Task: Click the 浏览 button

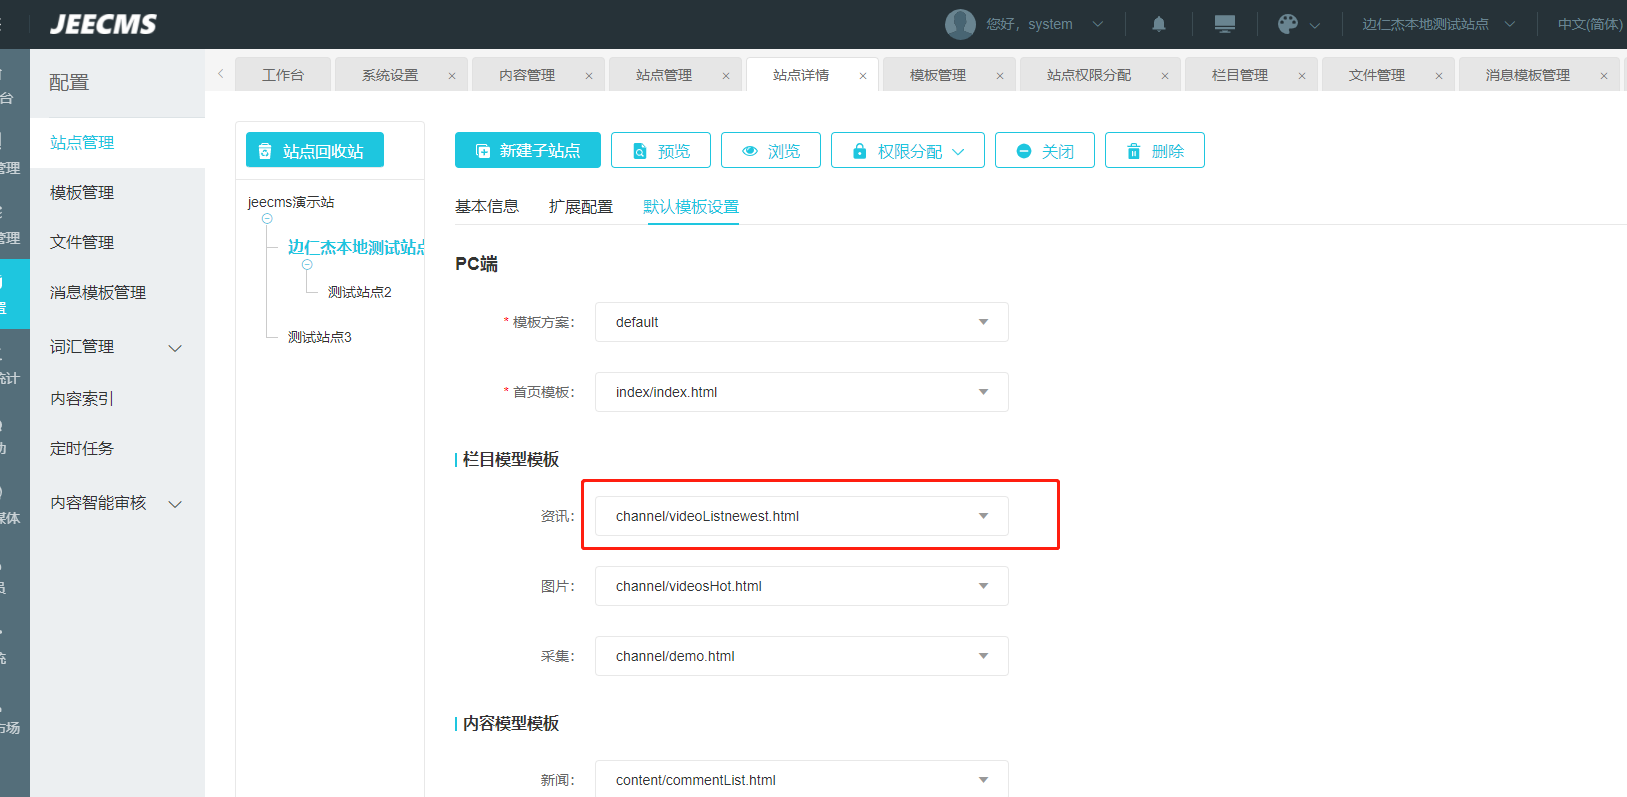Action: pos(771,150)
